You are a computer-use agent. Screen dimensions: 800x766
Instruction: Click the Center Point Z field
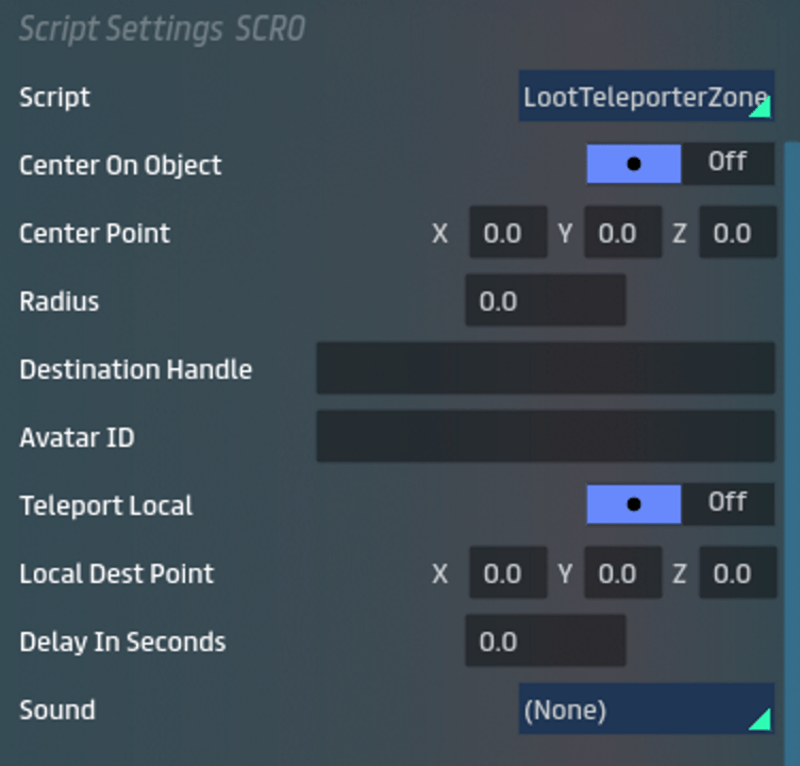[x=737, y=233]
